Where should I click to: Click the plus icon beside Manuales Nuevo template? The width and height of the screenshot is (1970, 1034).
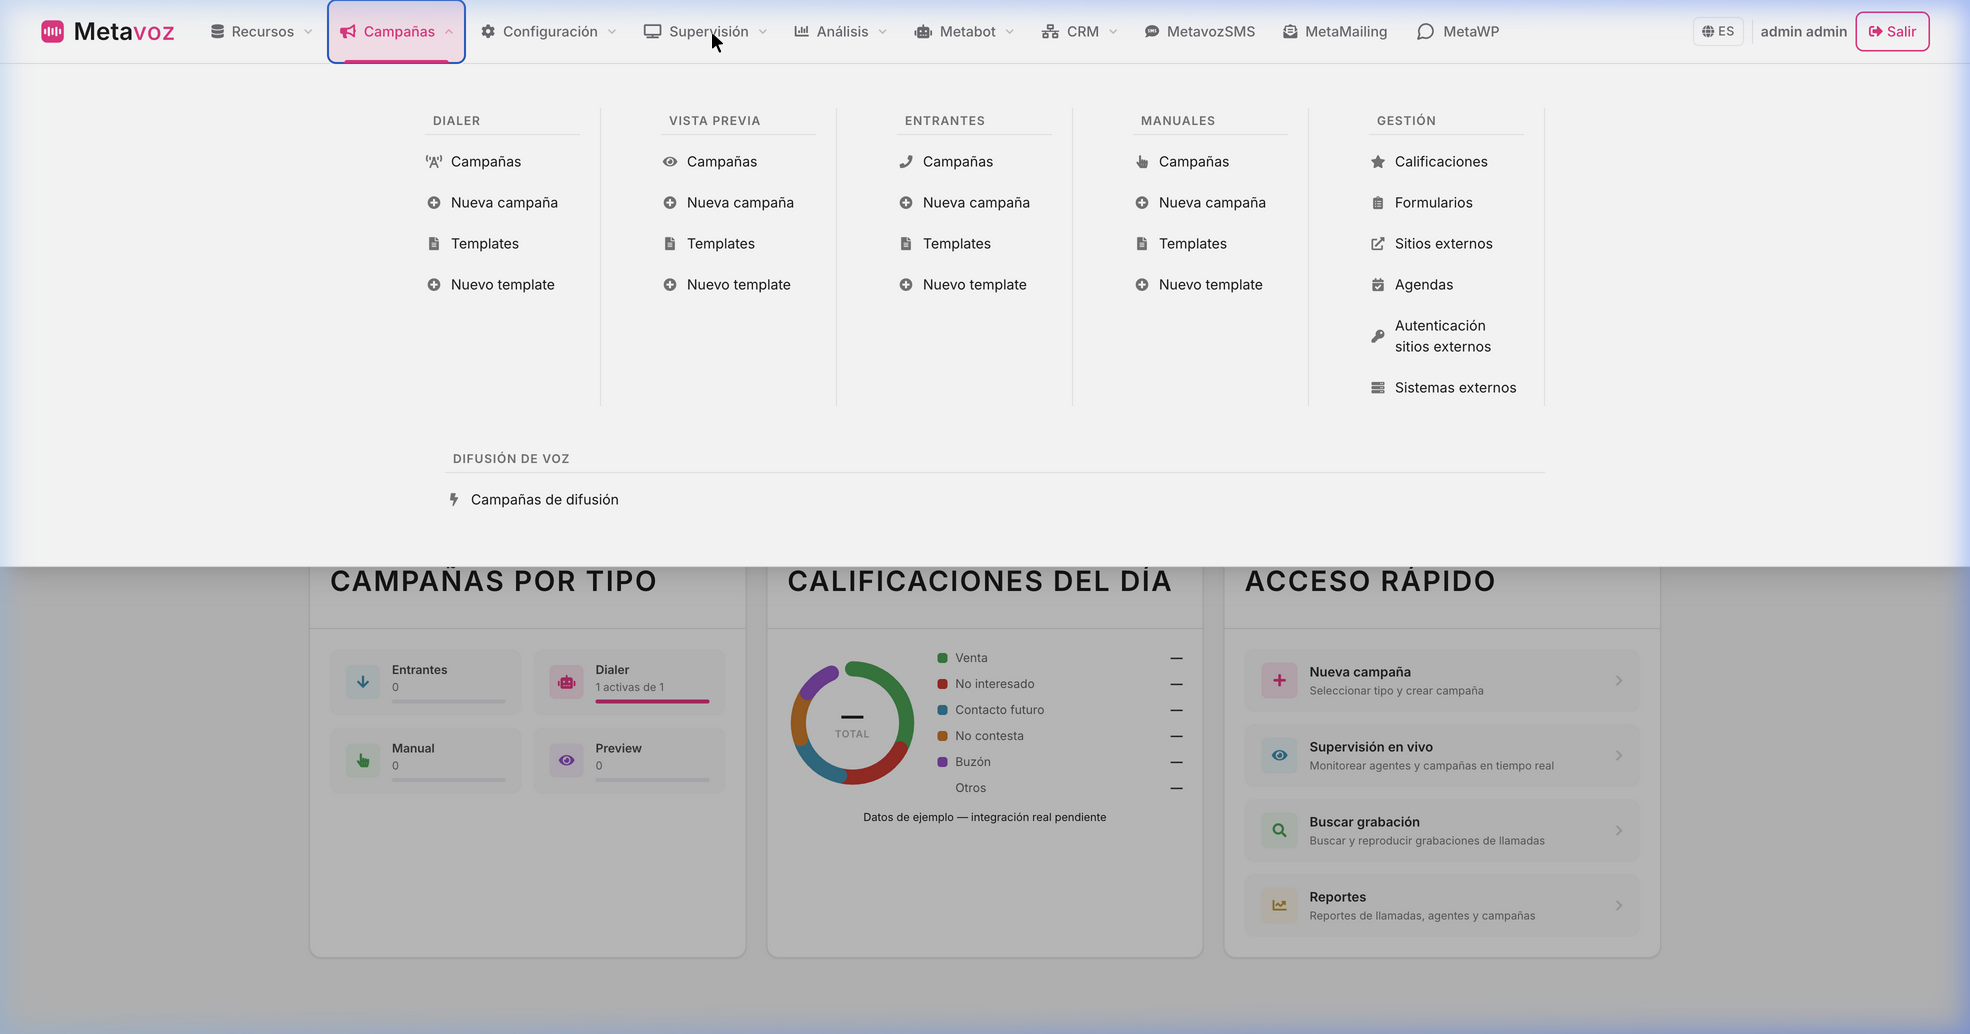[1142, 285]
